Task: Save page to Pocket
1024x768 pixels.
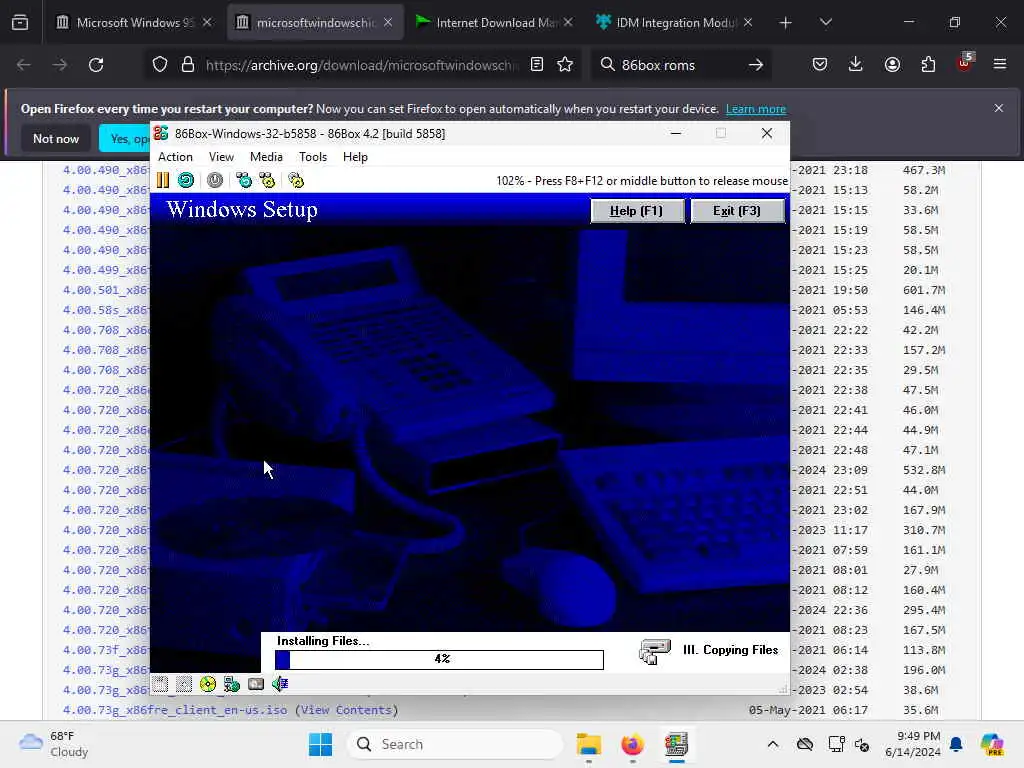Action: coord(820,65)
